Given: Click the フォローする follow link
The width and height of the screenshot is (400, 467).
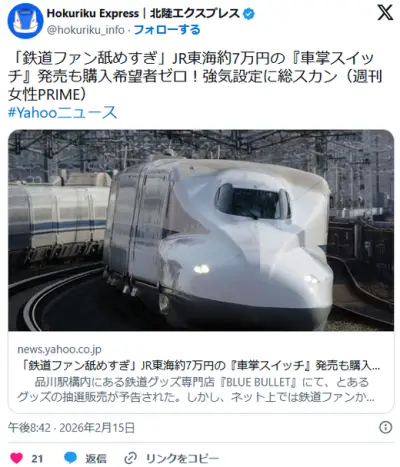Looking at the screenshot, I should 167,30.
